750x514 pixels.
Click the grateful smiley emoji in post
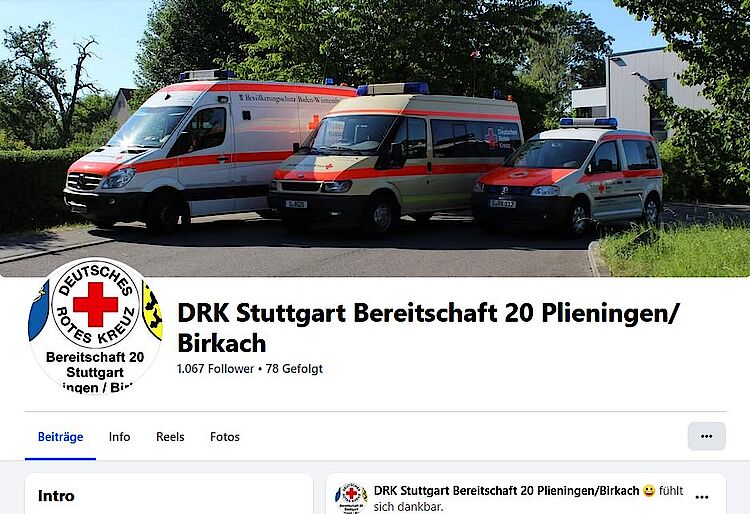(649, 491)
